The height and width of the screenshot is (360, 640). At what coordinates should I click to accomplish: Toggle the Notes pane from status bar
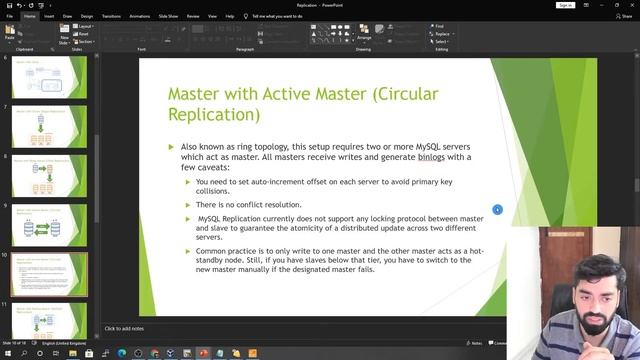coord(474,343)
